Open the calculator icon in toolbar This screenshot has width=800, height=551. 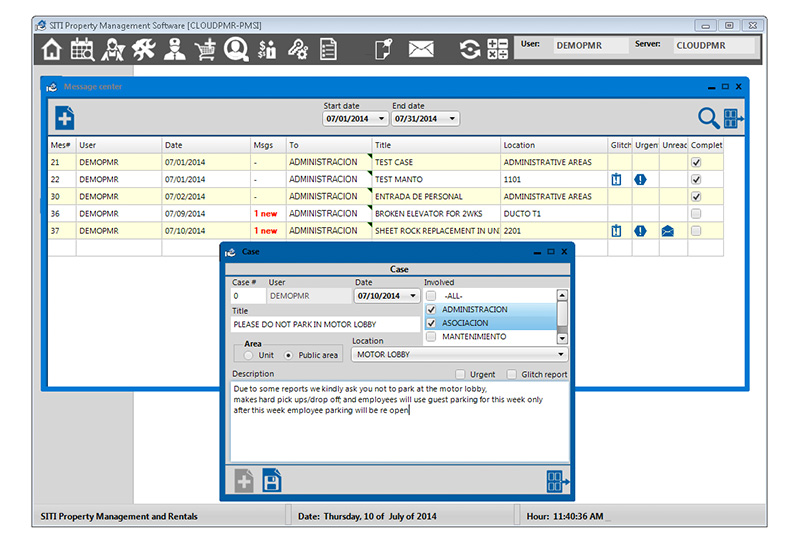pos(497,48)
